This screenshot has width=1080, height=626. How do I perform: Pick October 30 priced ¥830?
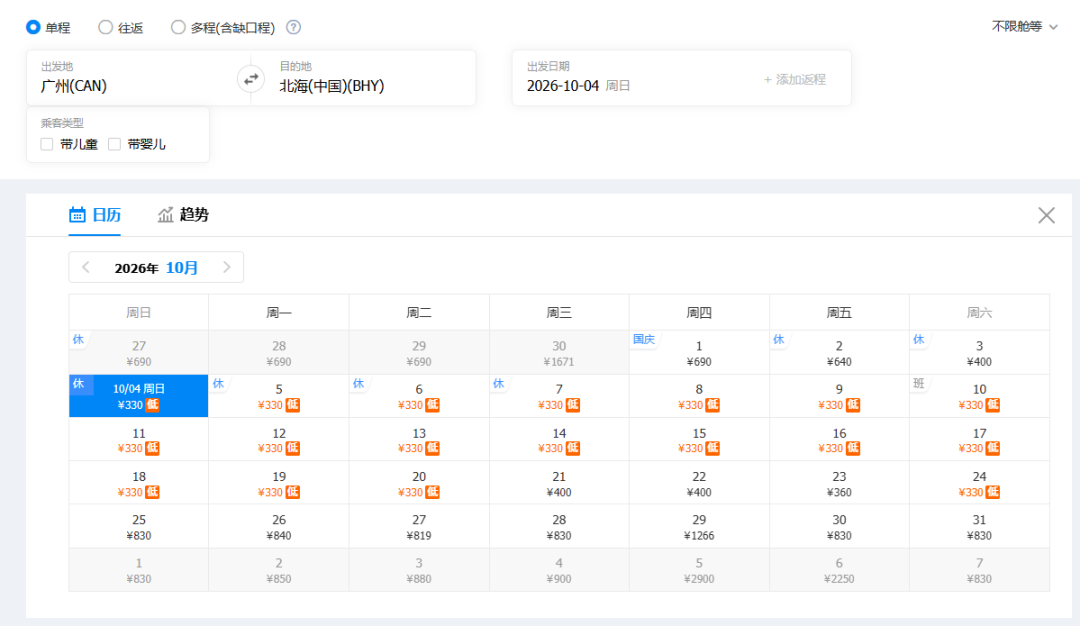839,526
